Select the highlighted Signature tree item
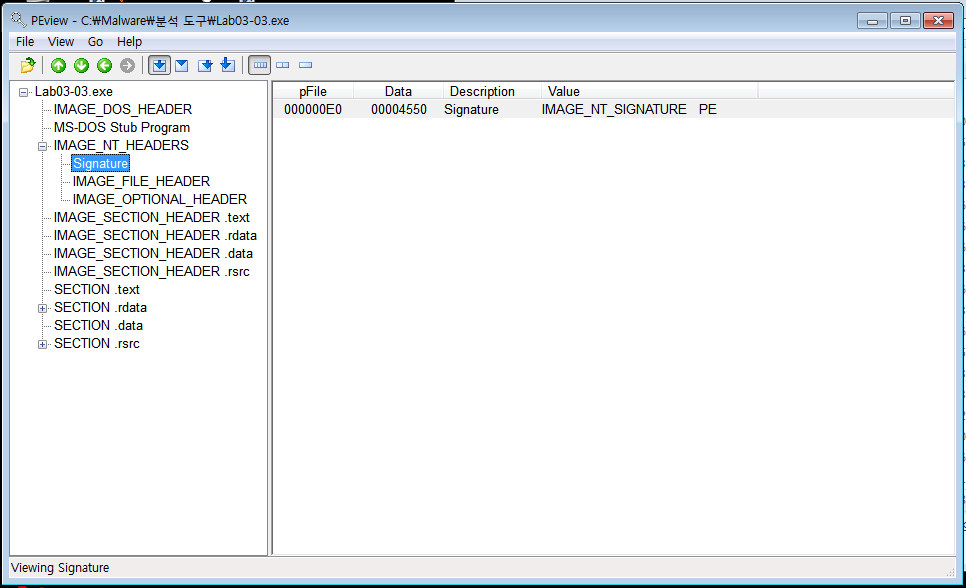Image resolution: width=966 pixels, height=588 pixels. 100,163
